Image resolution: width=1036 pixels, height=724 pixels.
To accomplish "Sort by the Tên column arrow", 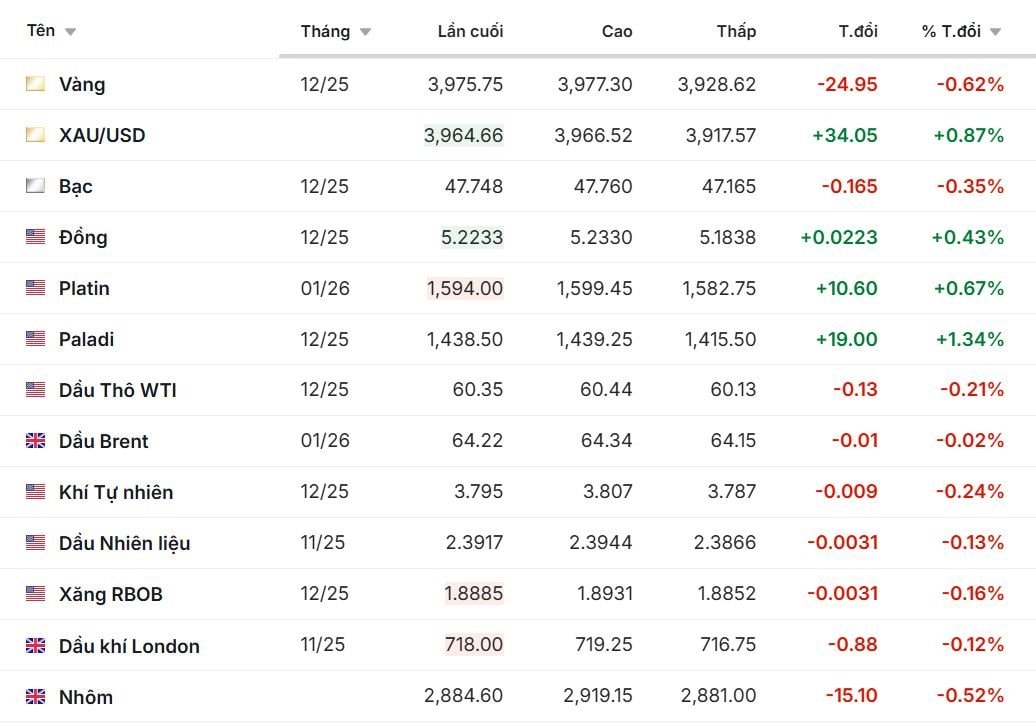I will 70,32.
